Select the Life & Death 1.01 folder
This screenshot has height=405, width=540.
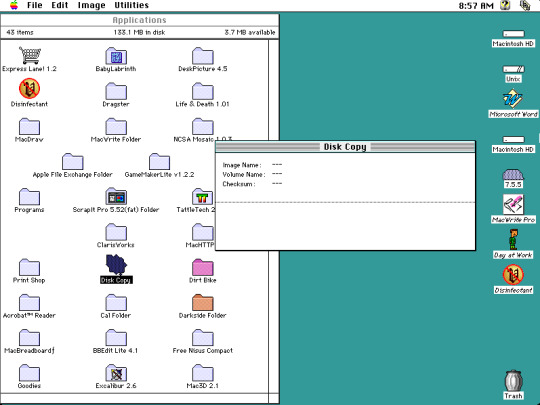click(202, 91)
